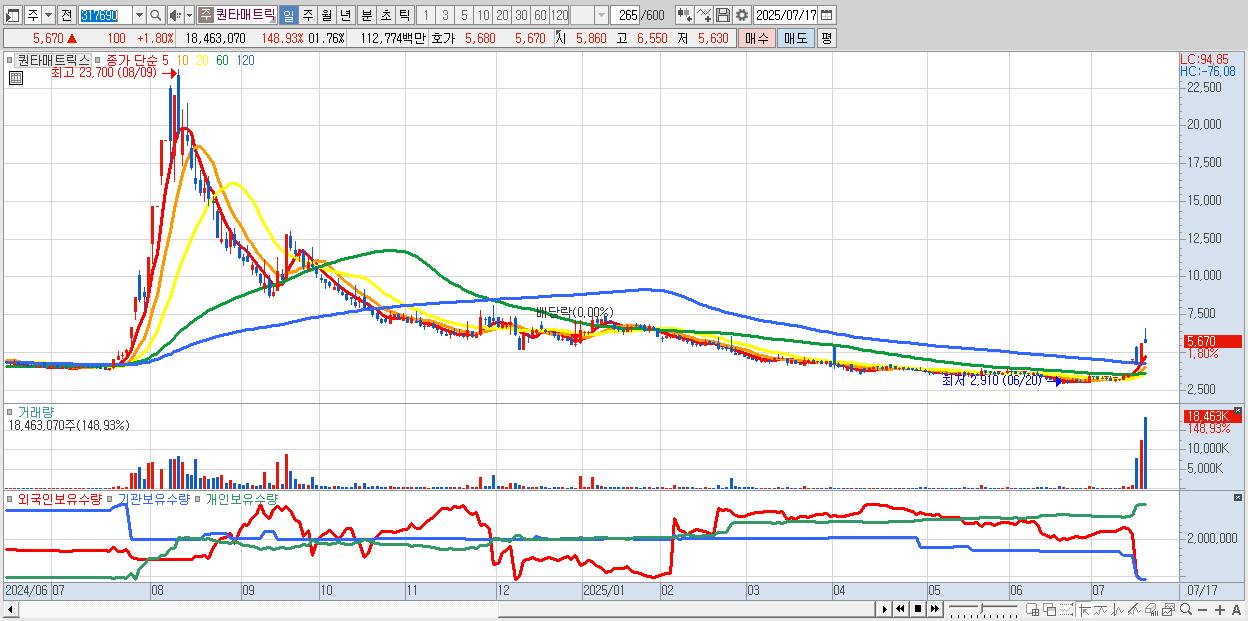Screen dimensions: 1248x621
Task: Click the 평 button
Action: 826,38
